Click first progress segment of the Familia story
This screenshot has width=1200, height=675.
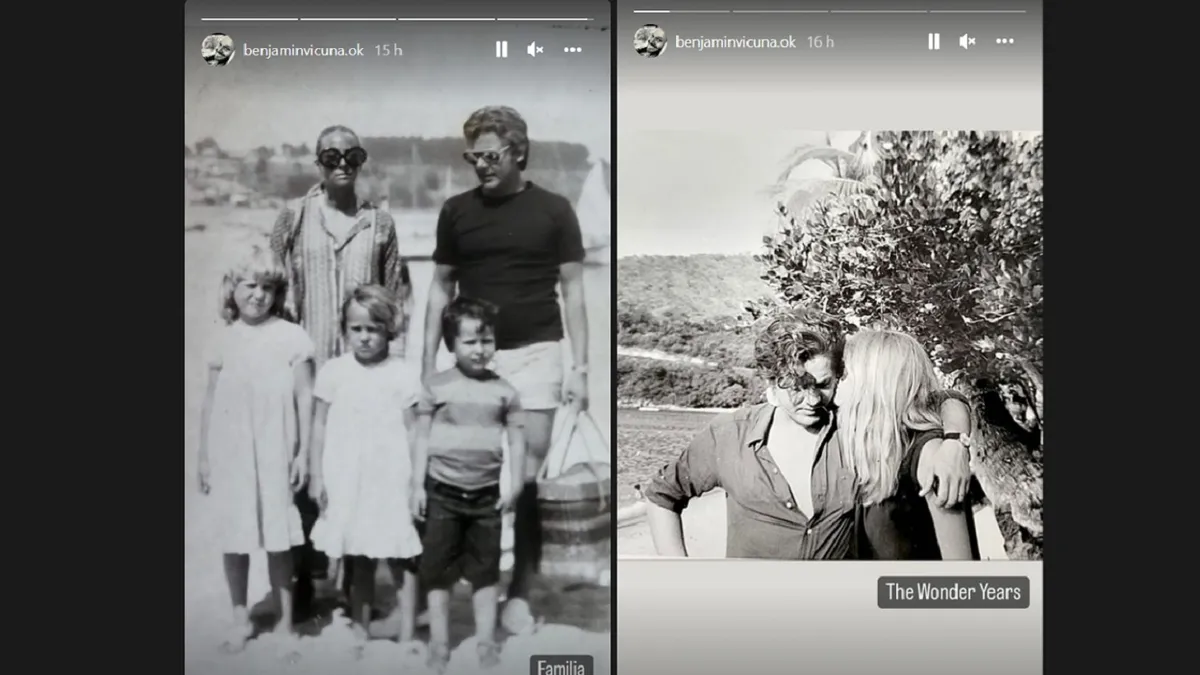pos(250,19)
